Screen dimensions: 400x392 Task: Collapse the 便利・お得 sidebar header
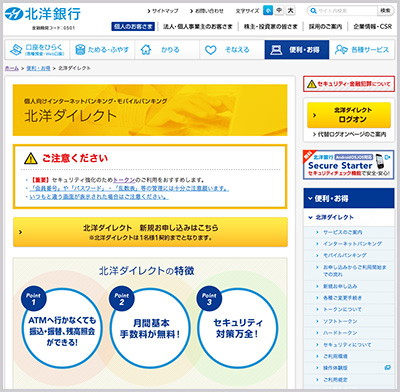click(349, 198)
